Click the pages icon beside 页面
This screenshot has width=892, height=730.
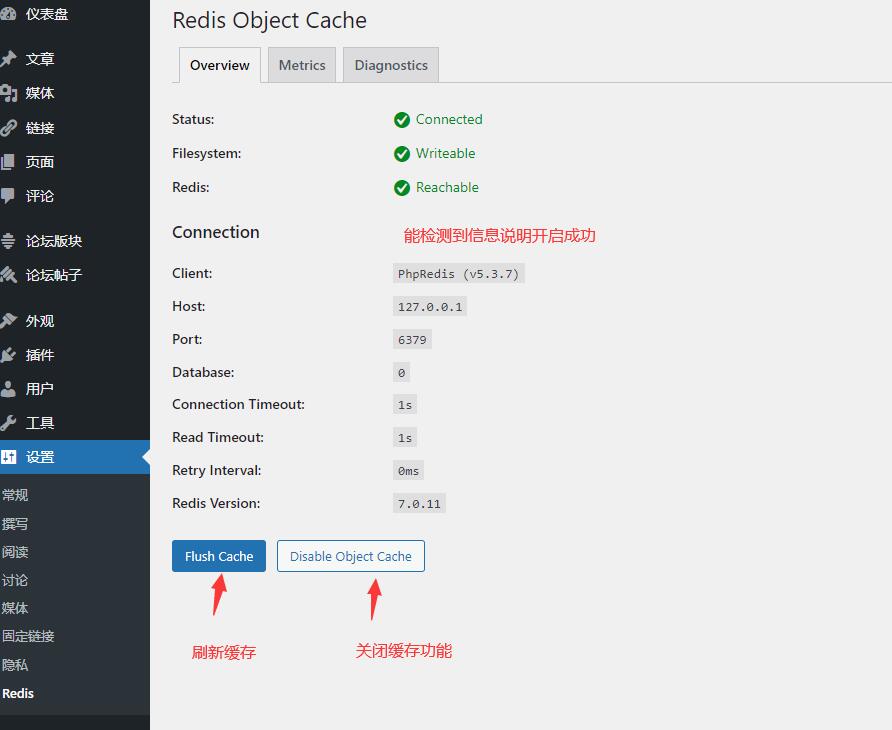click(x=8, y=162)
